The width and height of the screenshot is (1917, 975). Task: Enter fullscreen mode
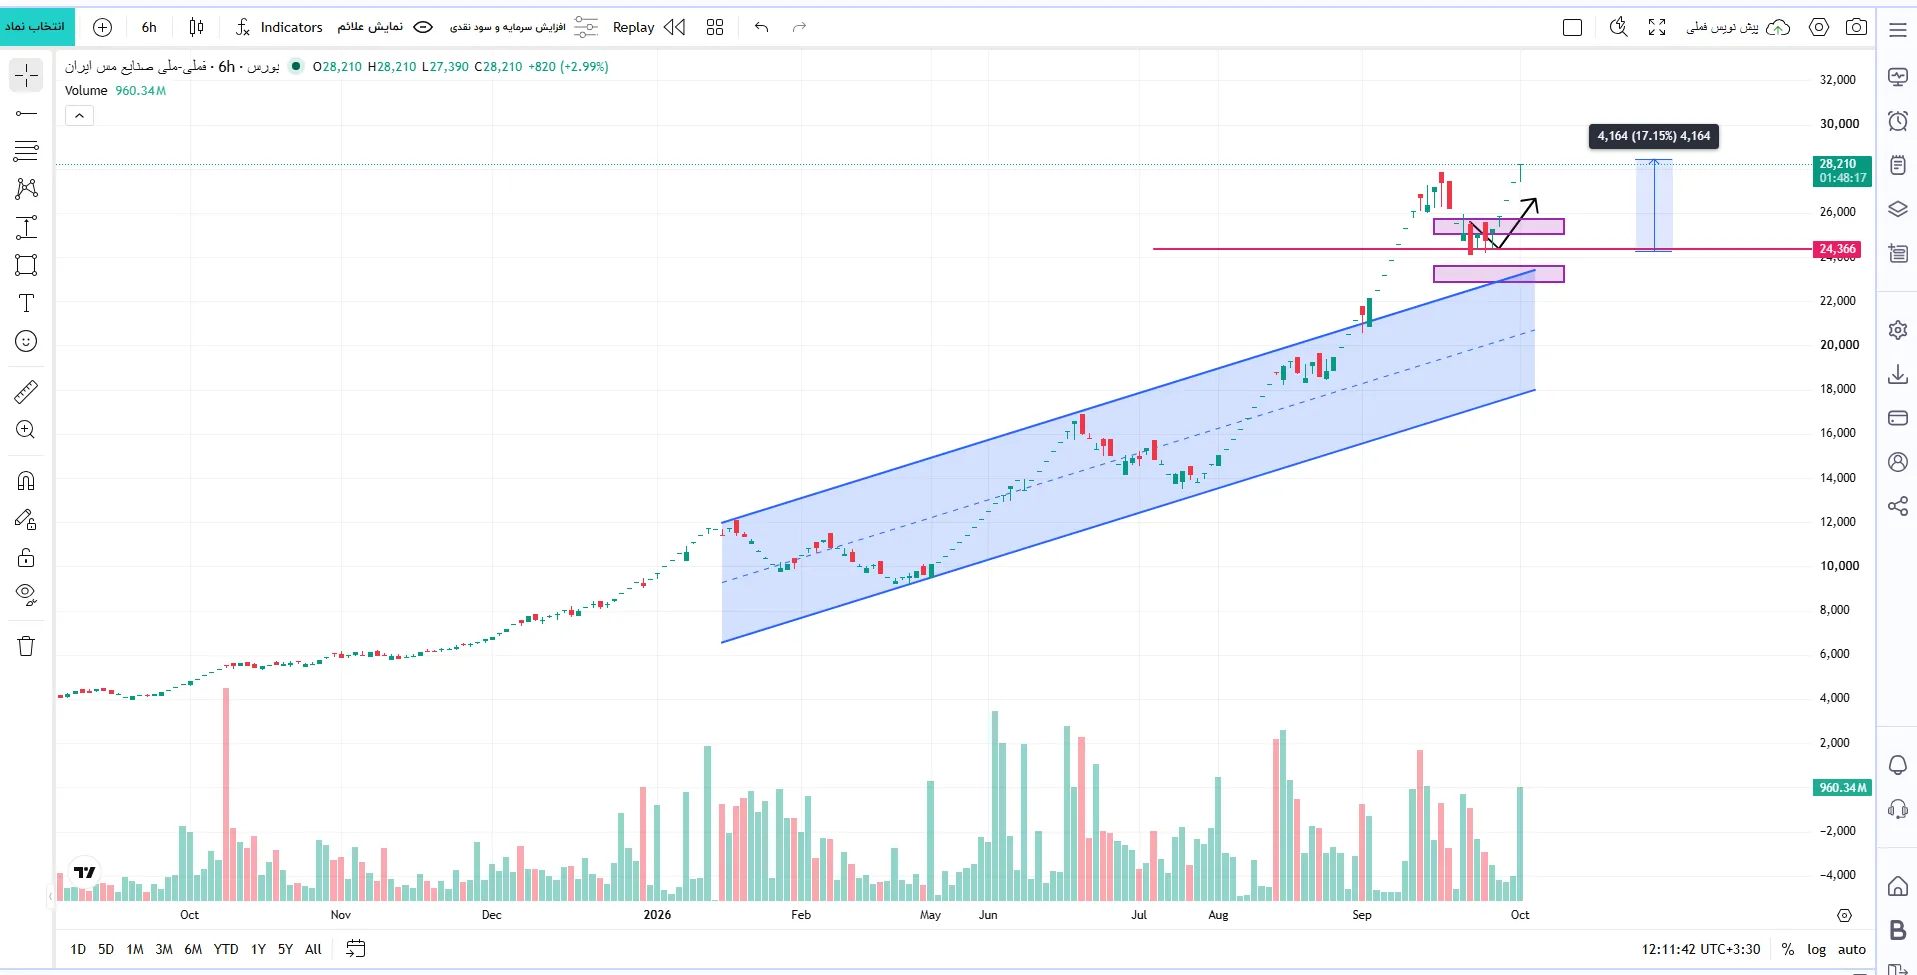click(1657, 27)
